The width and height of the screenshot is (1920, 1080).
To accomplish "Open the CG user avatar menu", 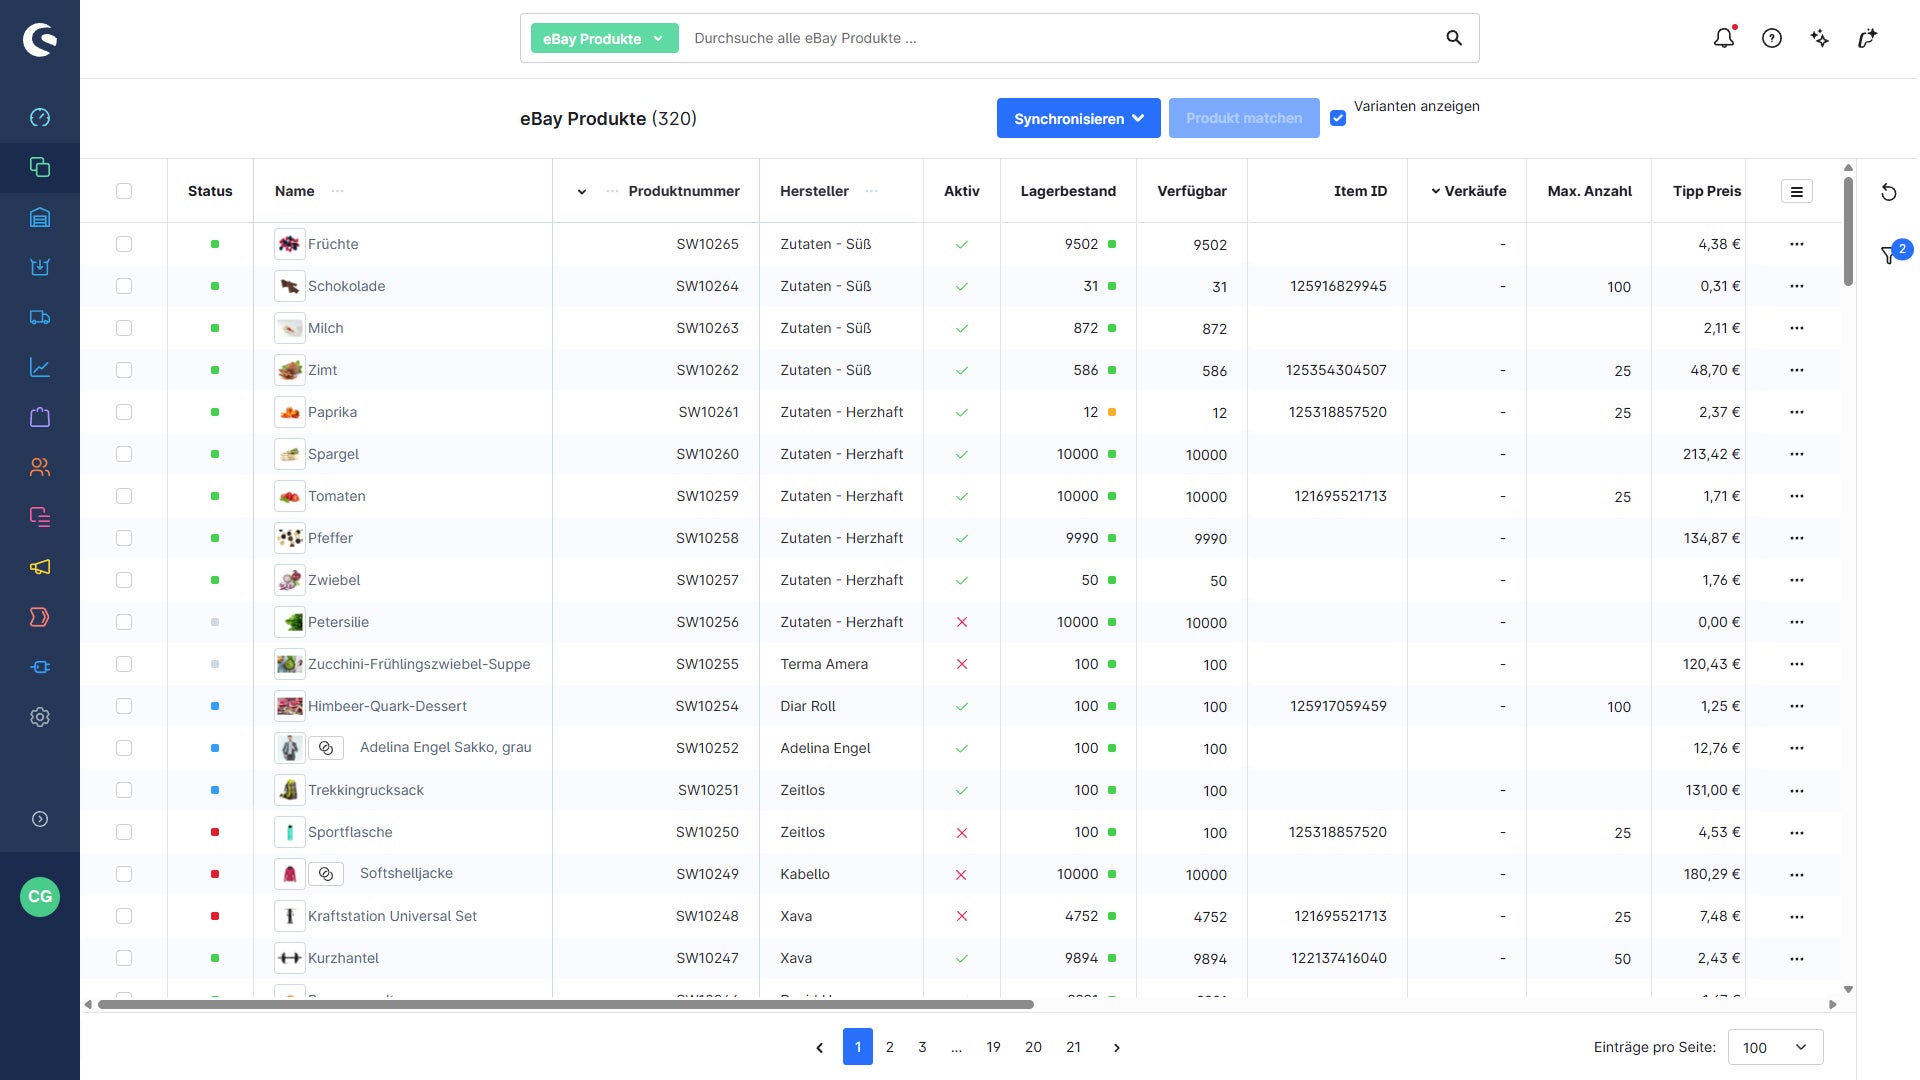I will point(40,896).
